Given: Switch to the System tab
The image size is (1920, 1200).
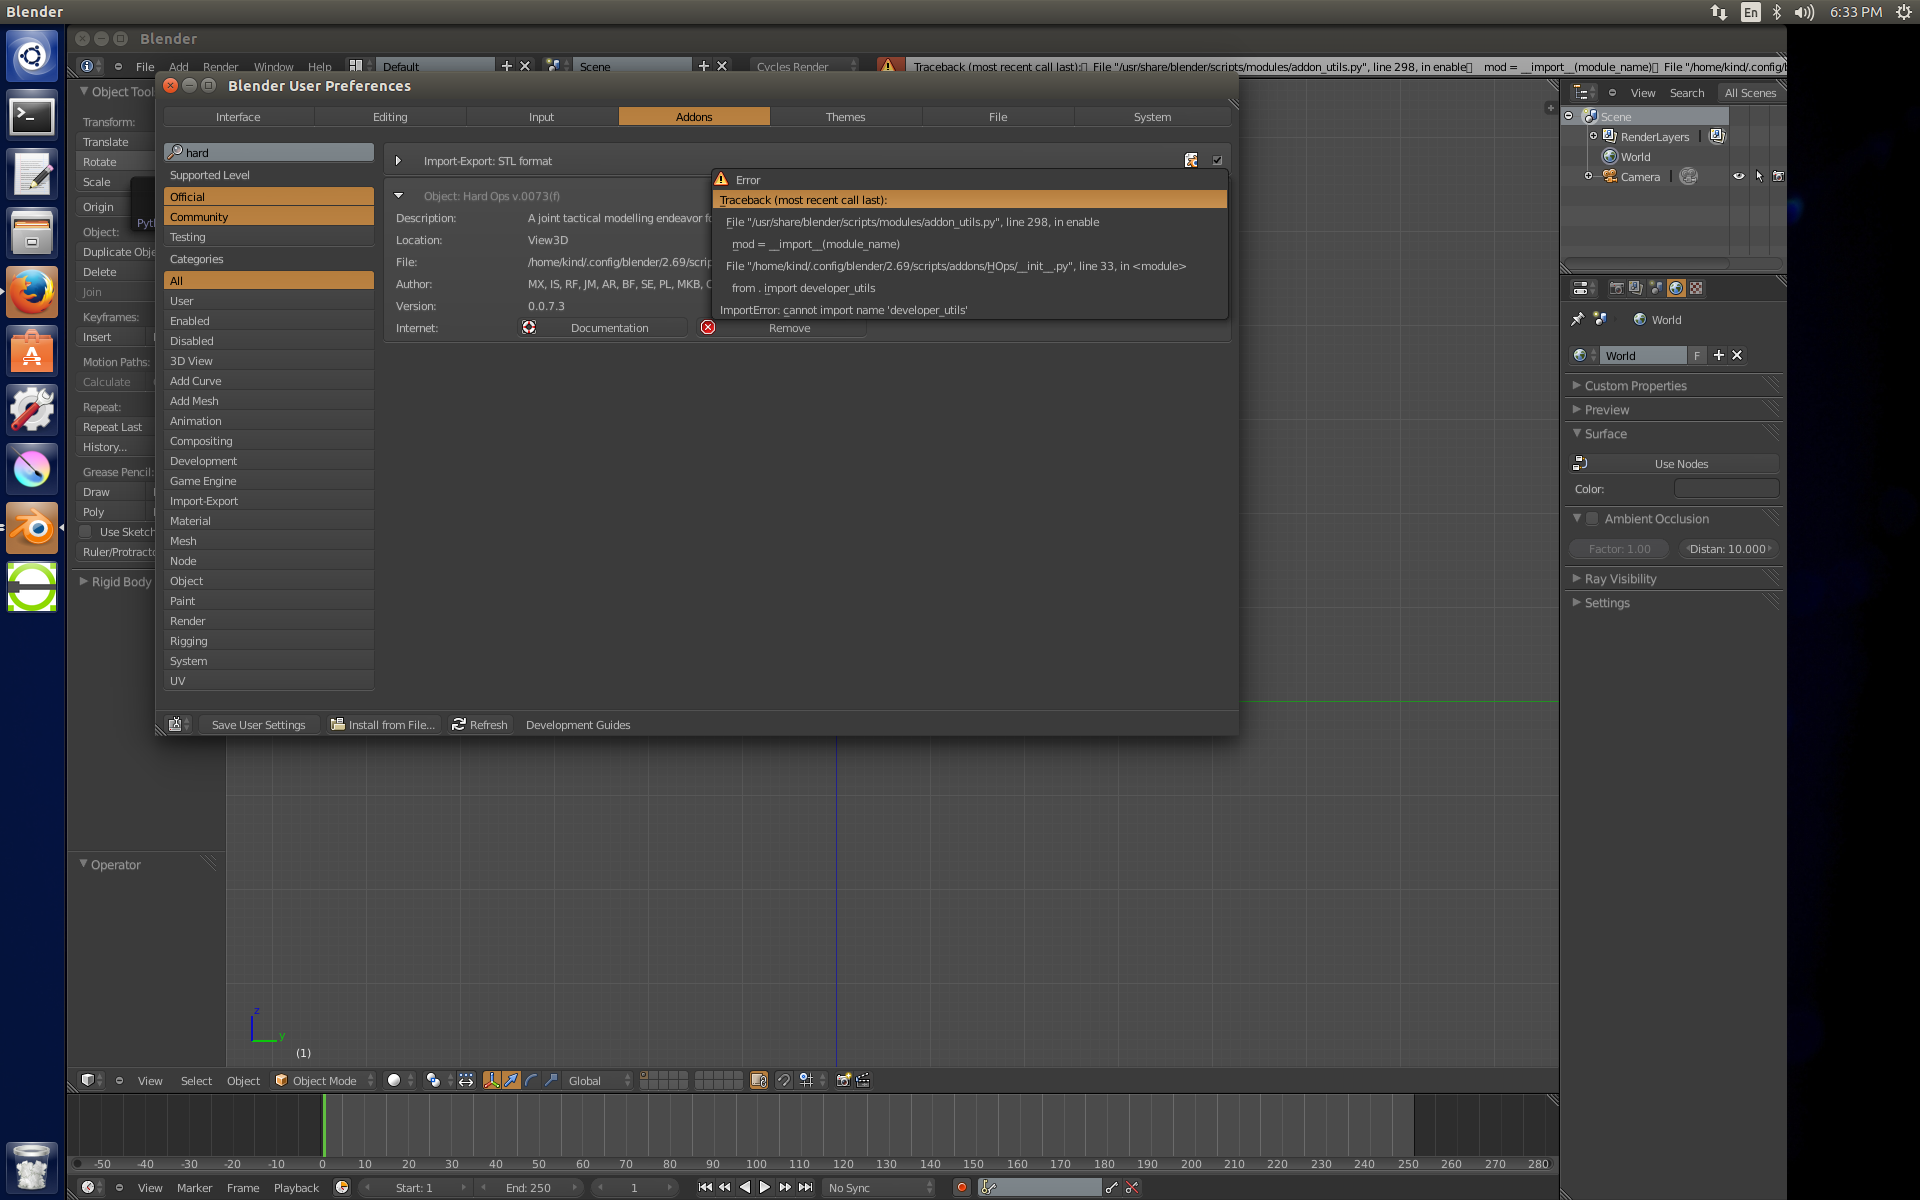Looking at the screenshot, I should point(1152,117).
